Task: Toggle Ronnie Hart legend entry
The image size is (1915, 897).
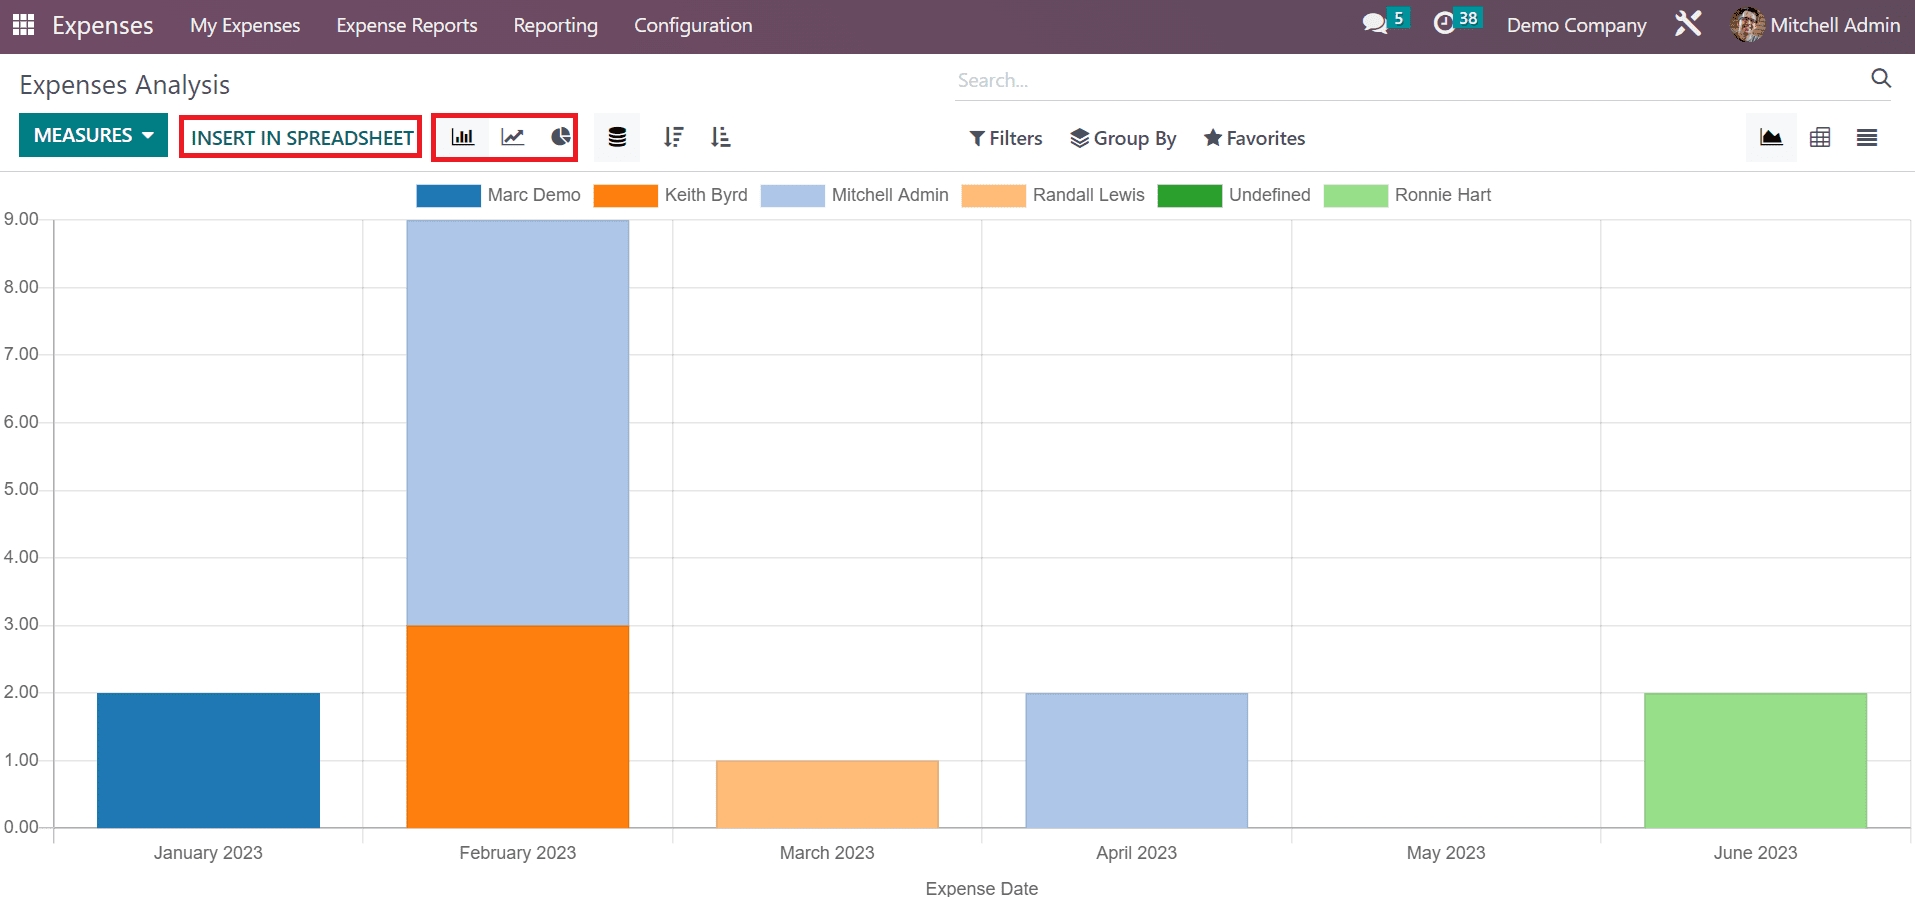Action: point(1441,195)
